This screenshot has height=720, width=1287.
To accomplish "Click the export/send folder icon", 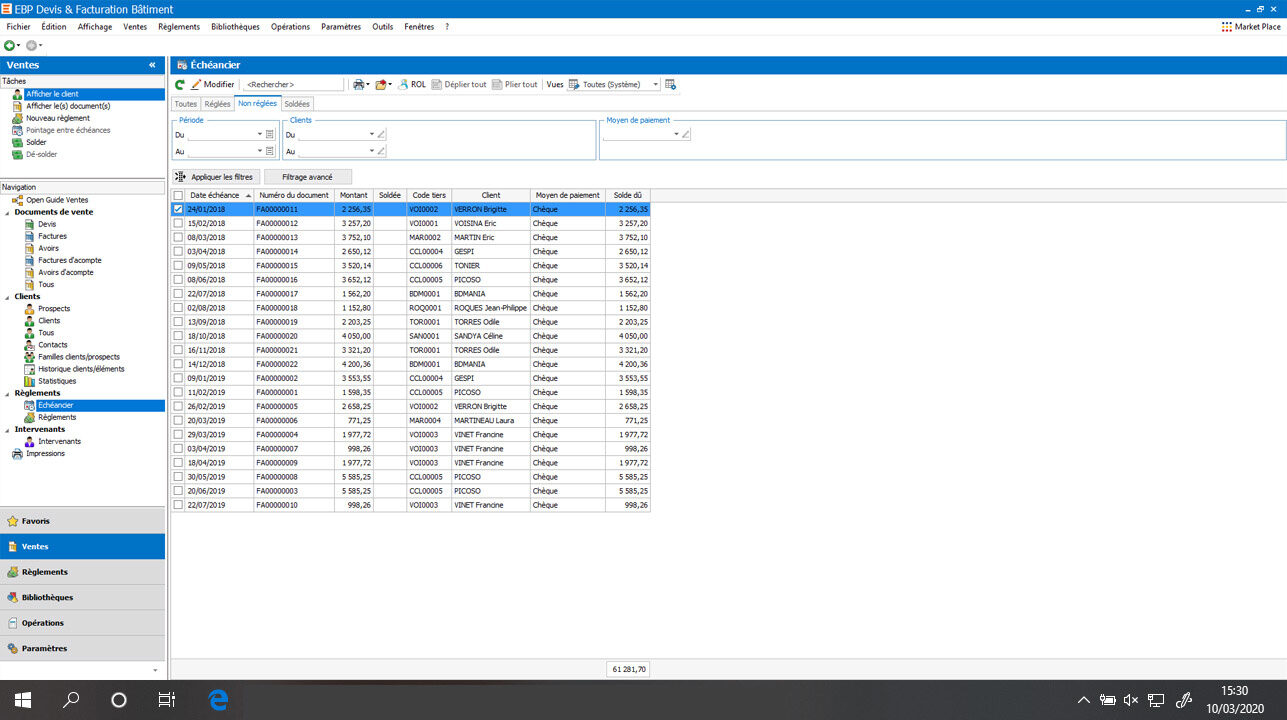I will [381, 85].
